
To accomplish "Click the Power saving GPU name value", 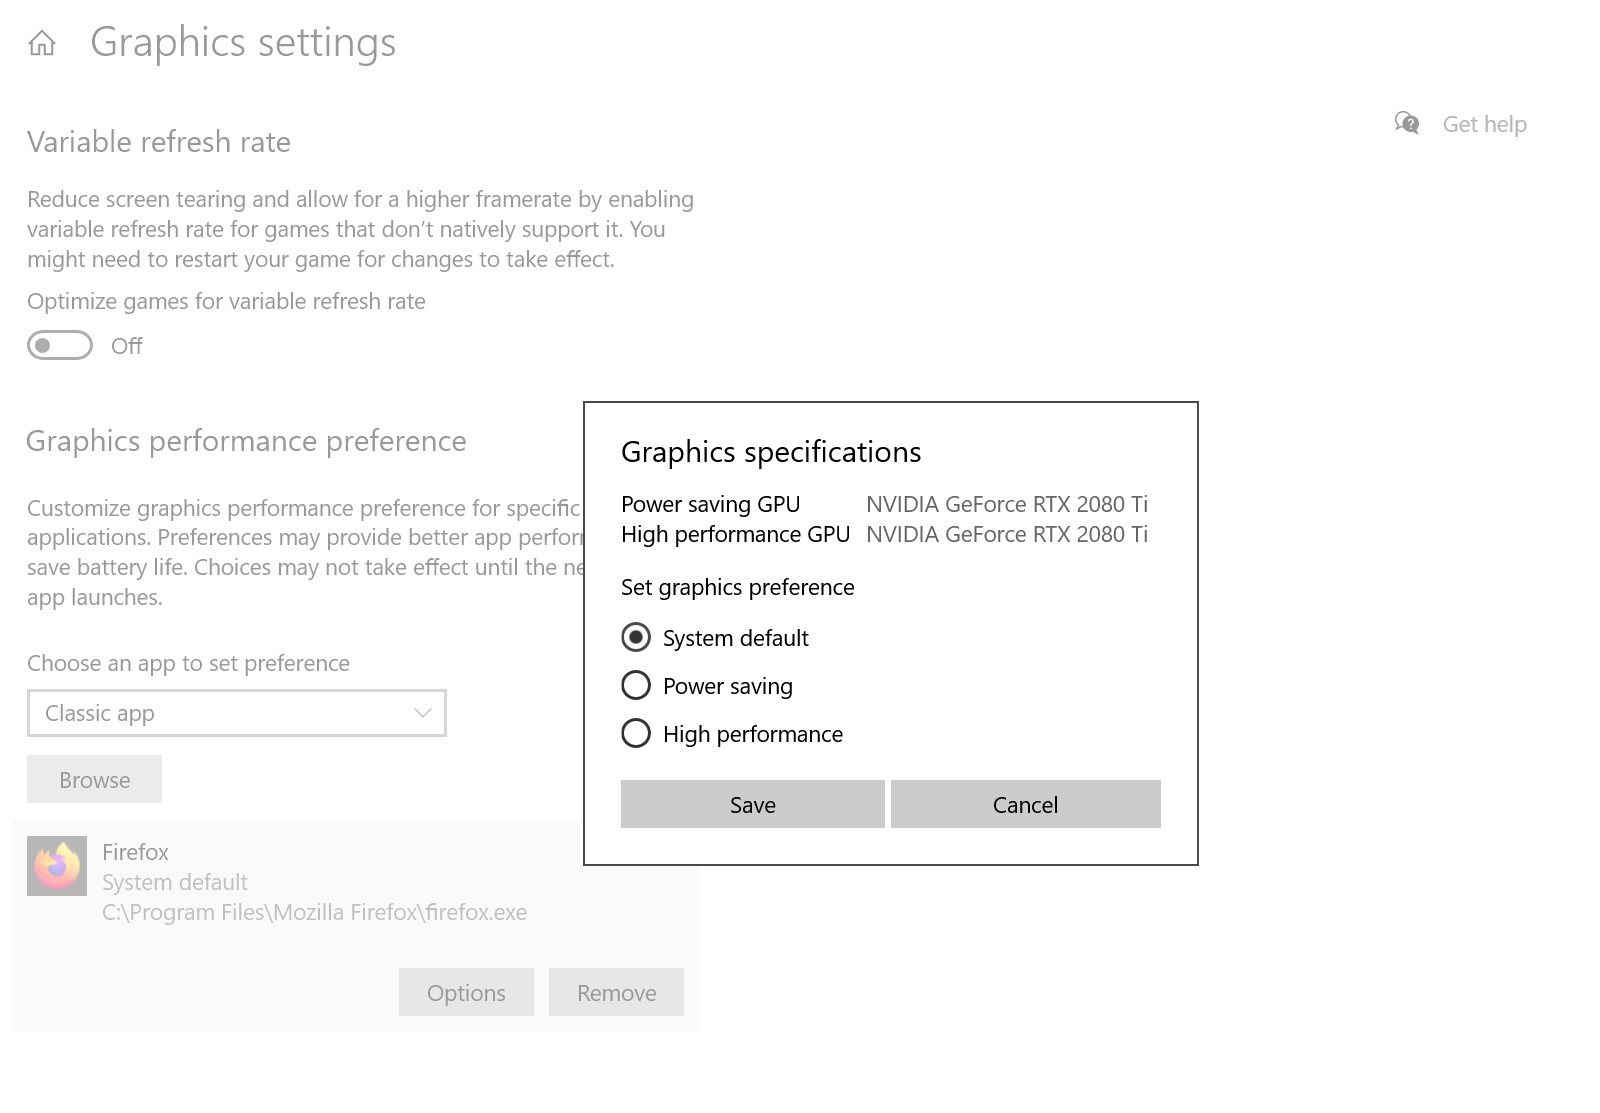I will (x=1006, y=504).
